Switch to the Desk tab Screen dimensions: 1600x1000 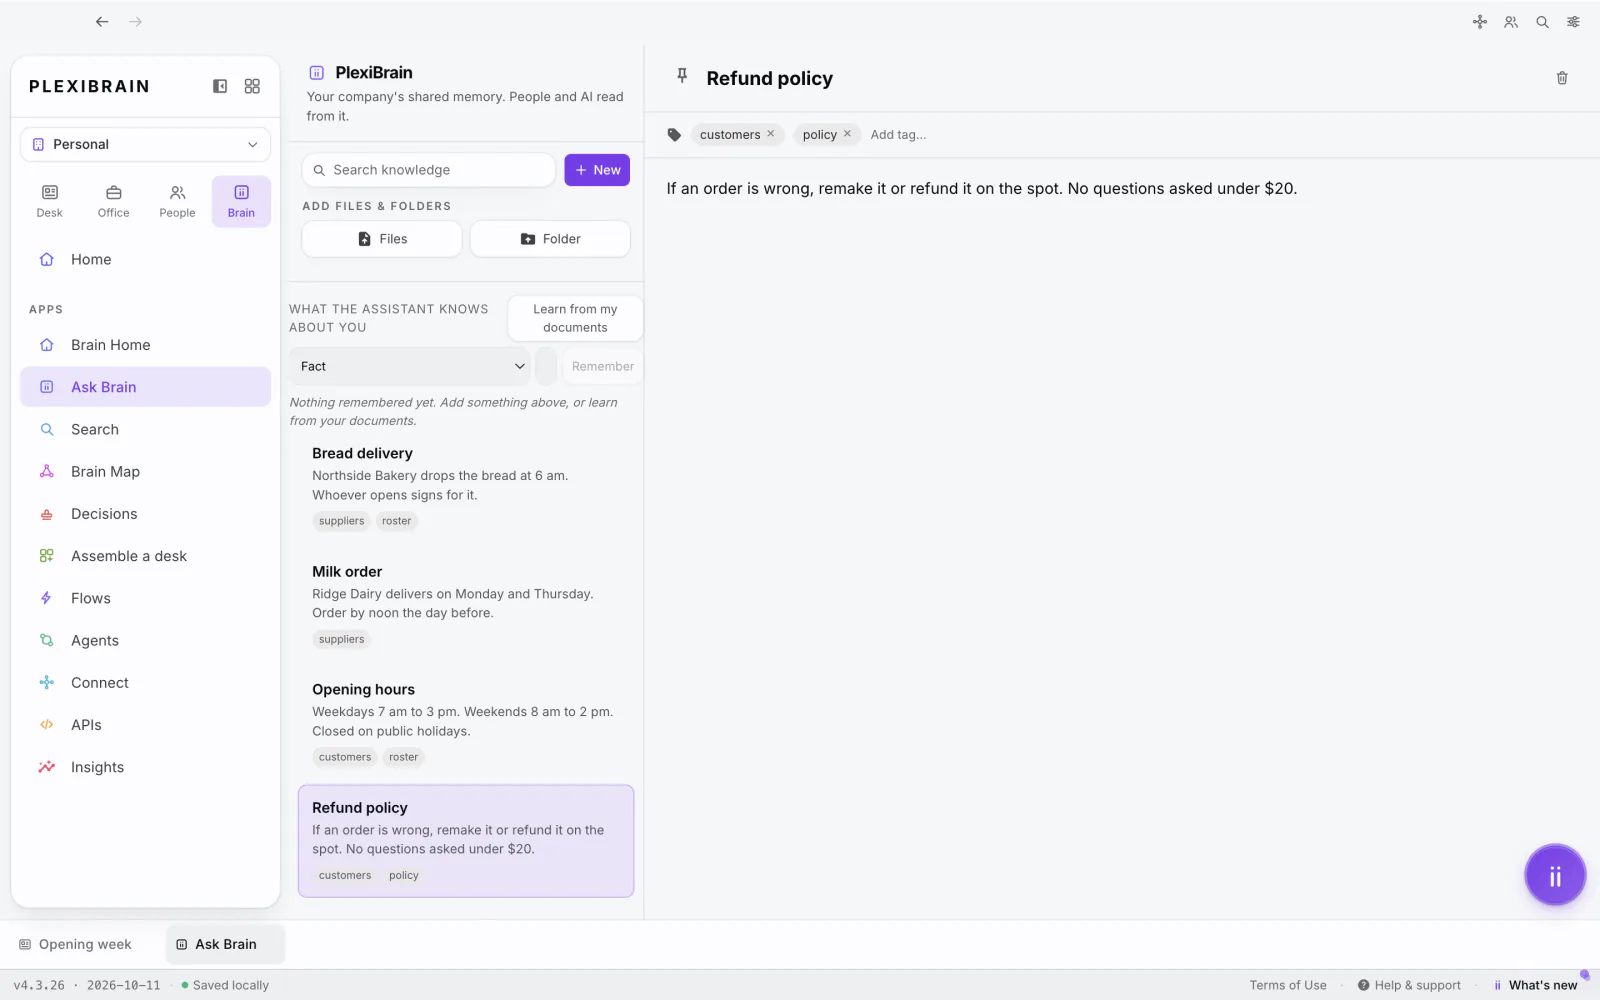coord(50,201)
